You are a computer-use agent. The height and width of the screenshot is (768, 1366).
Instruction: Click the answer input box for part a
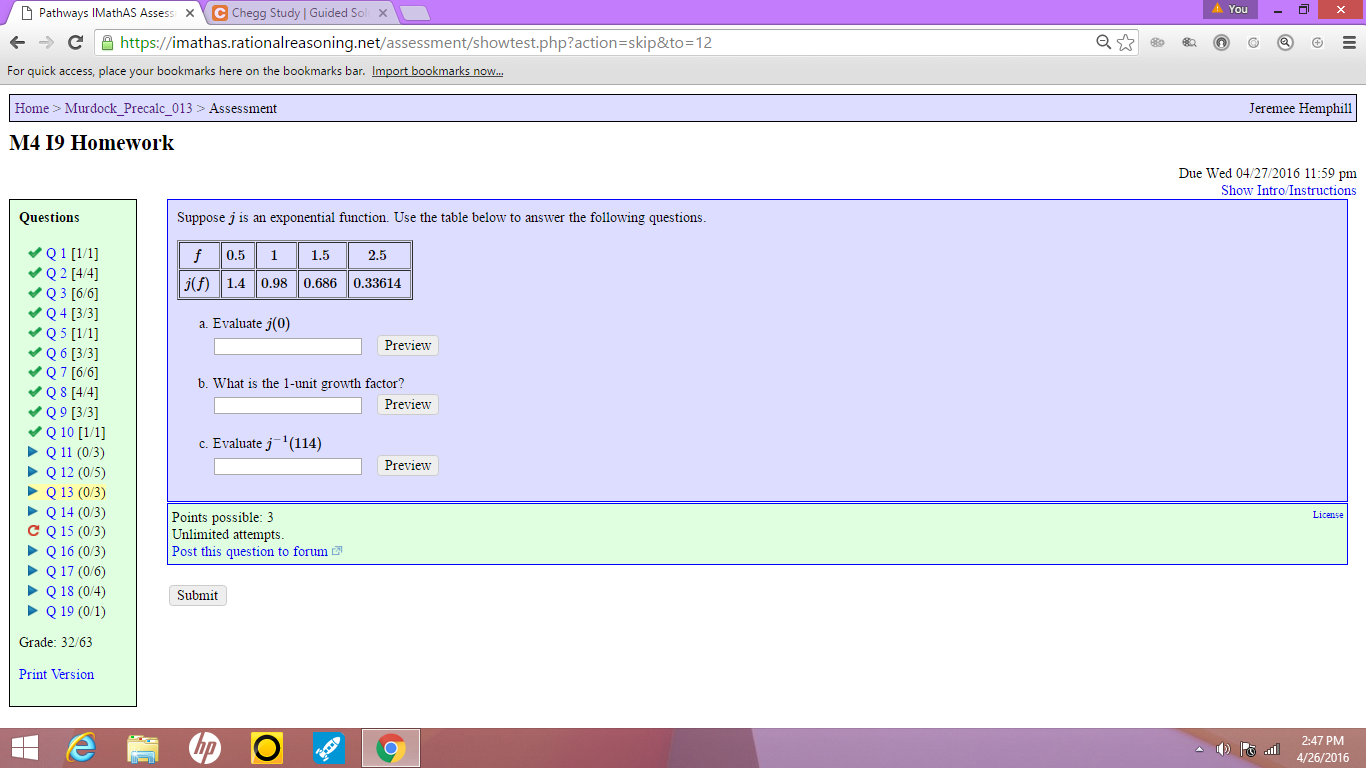coord(287,346)
